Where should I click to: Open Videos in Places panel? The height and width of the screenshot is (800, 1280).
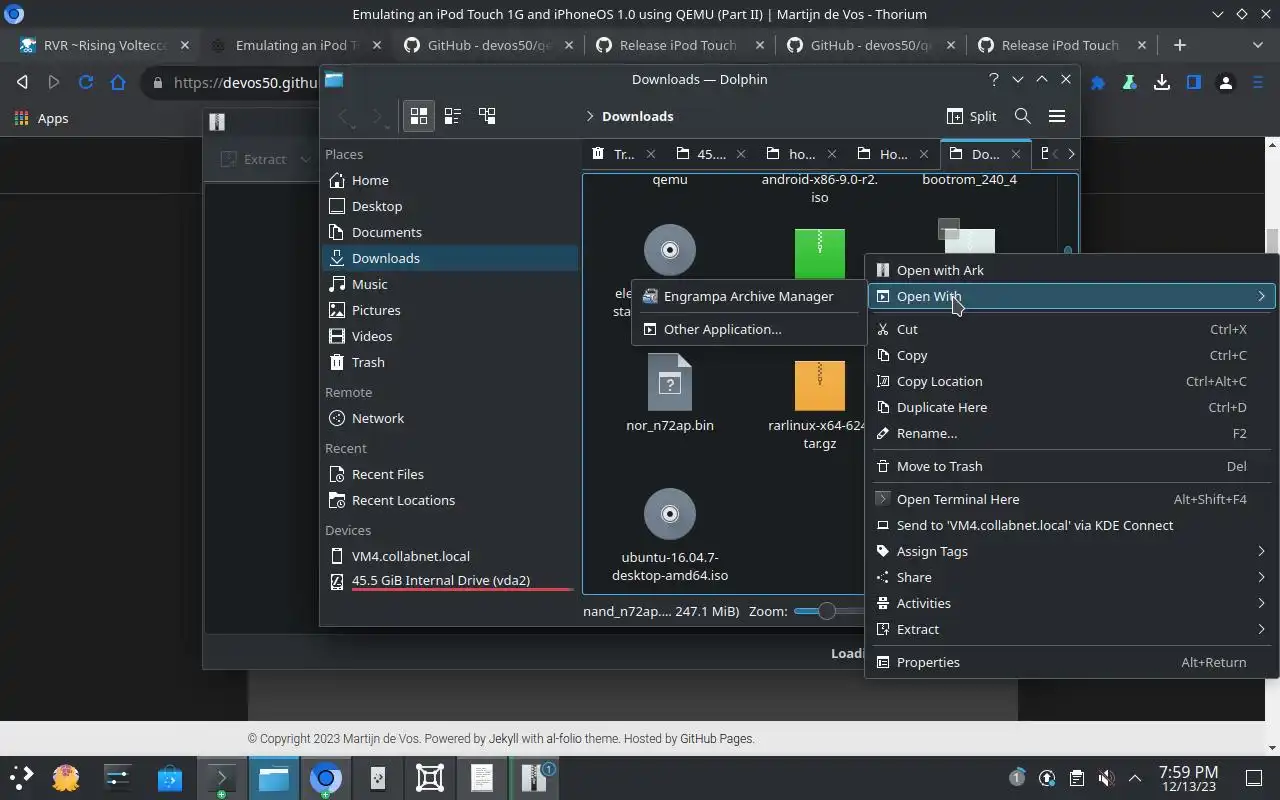[x=450, y=336]
